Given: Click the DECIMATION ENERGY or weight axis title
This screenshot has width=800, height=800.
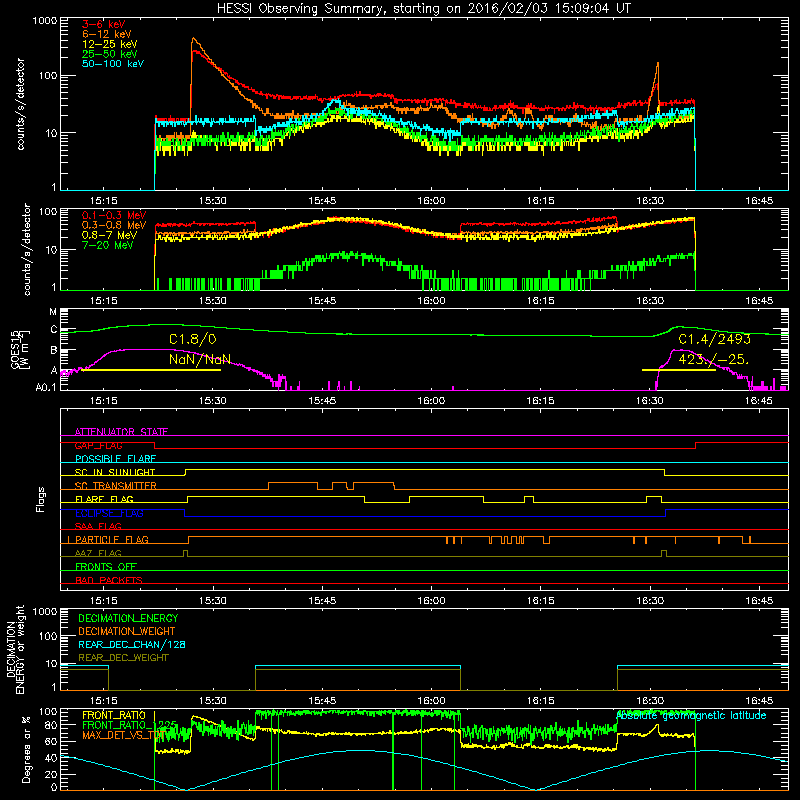Looking at the screenshot, I should (x=15, y=649).
